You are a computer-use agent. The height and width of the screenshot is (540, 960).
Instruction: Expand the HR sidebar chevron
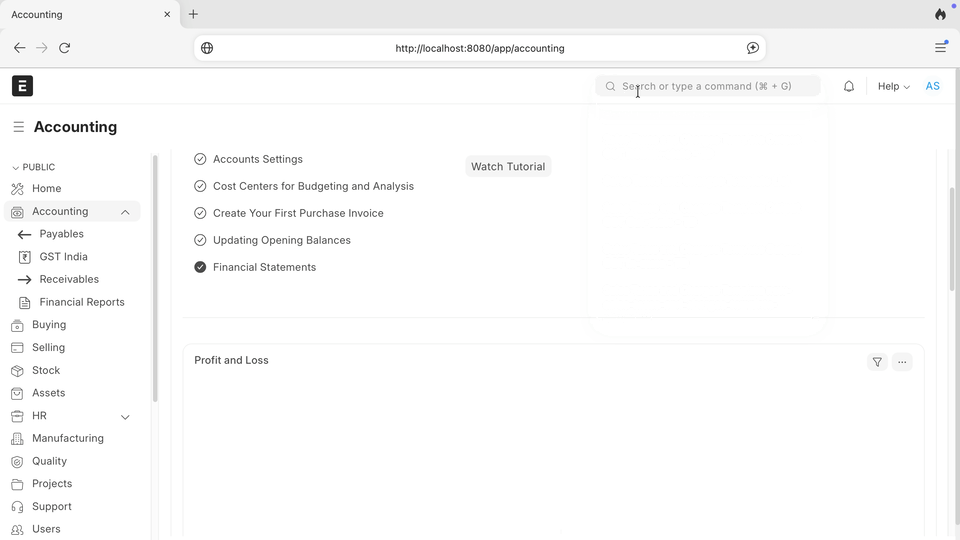click(125, 417)
